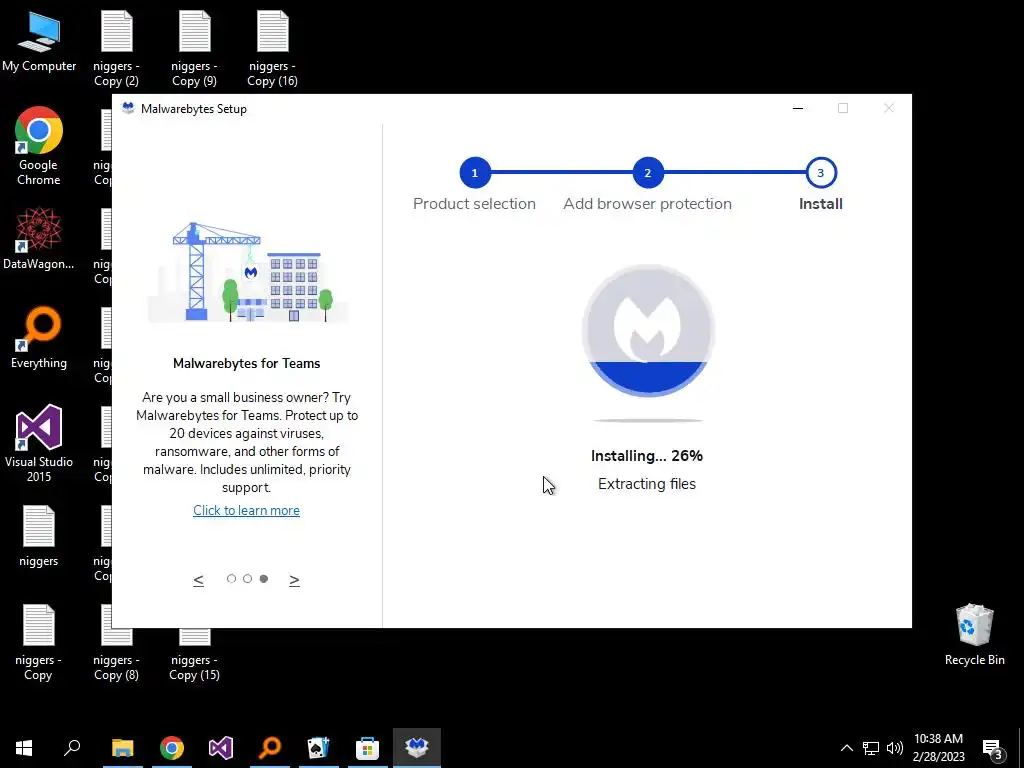Switch to Visual Studio in the taskbar
1024x768 pixels.
point(221,748)
